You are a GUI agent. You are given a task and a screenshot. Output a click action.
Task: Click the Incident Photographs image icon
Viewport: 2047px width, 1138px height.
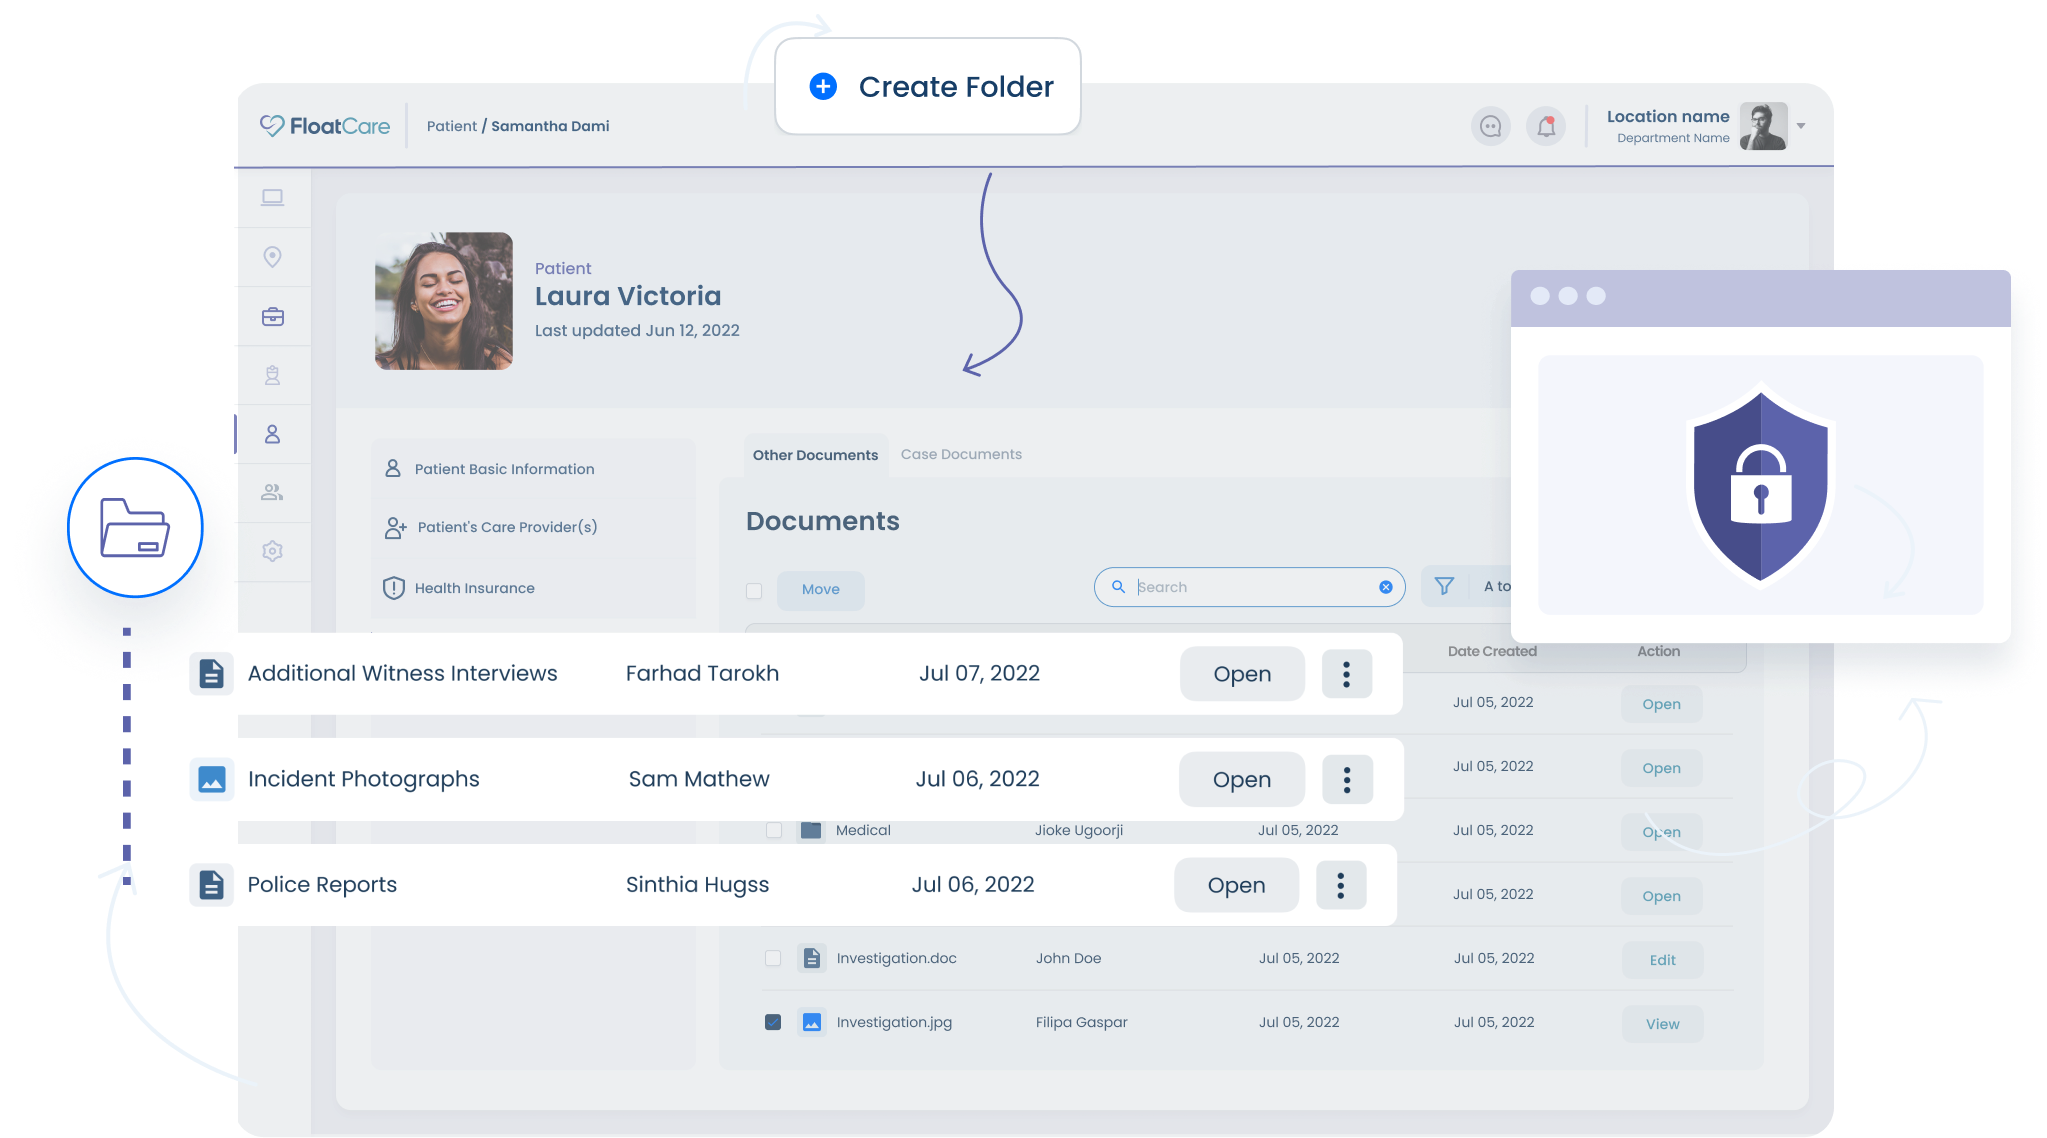point(211,779)
